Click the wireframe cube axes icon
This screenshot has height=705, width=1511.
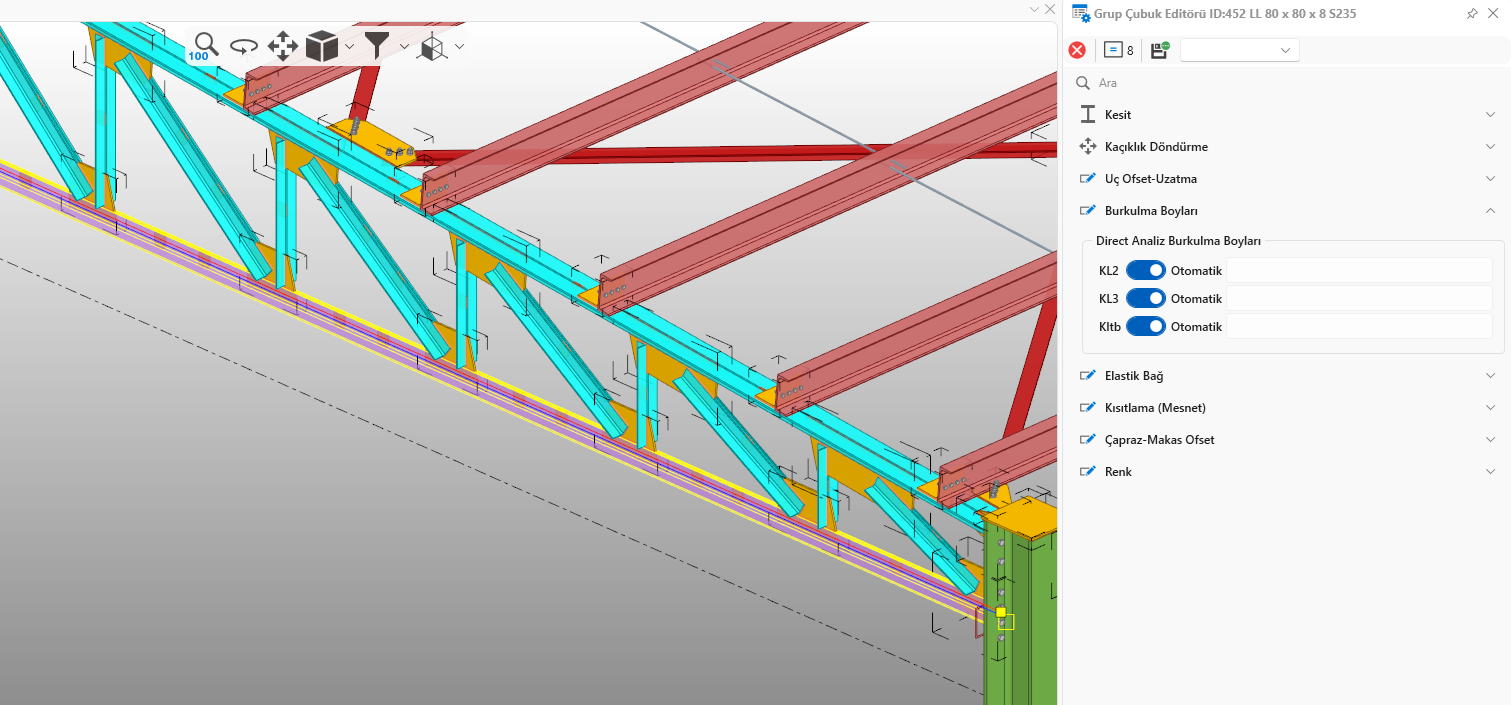point(433,46)
